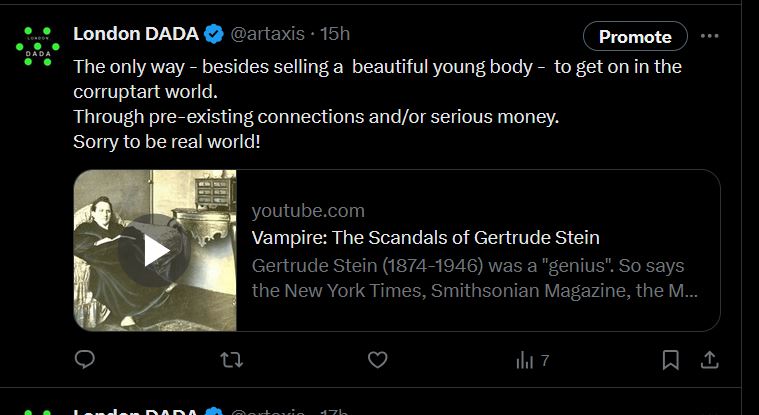759x415 pixels.
Task: Open the @artaxis profile handle
Action: (x=267, y=35)
